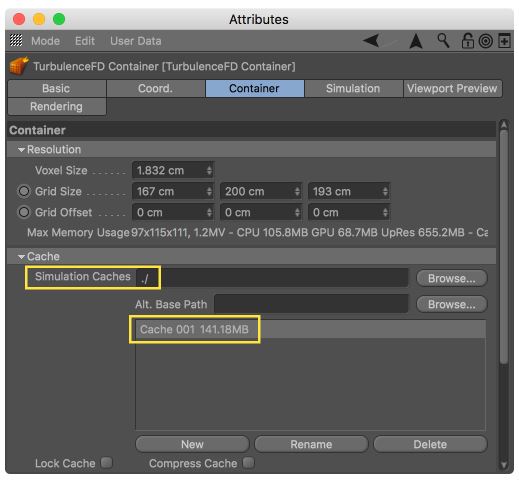Switch to the Simulation tab
Viewport: 519px width, 480px height.
click(353, 88)
